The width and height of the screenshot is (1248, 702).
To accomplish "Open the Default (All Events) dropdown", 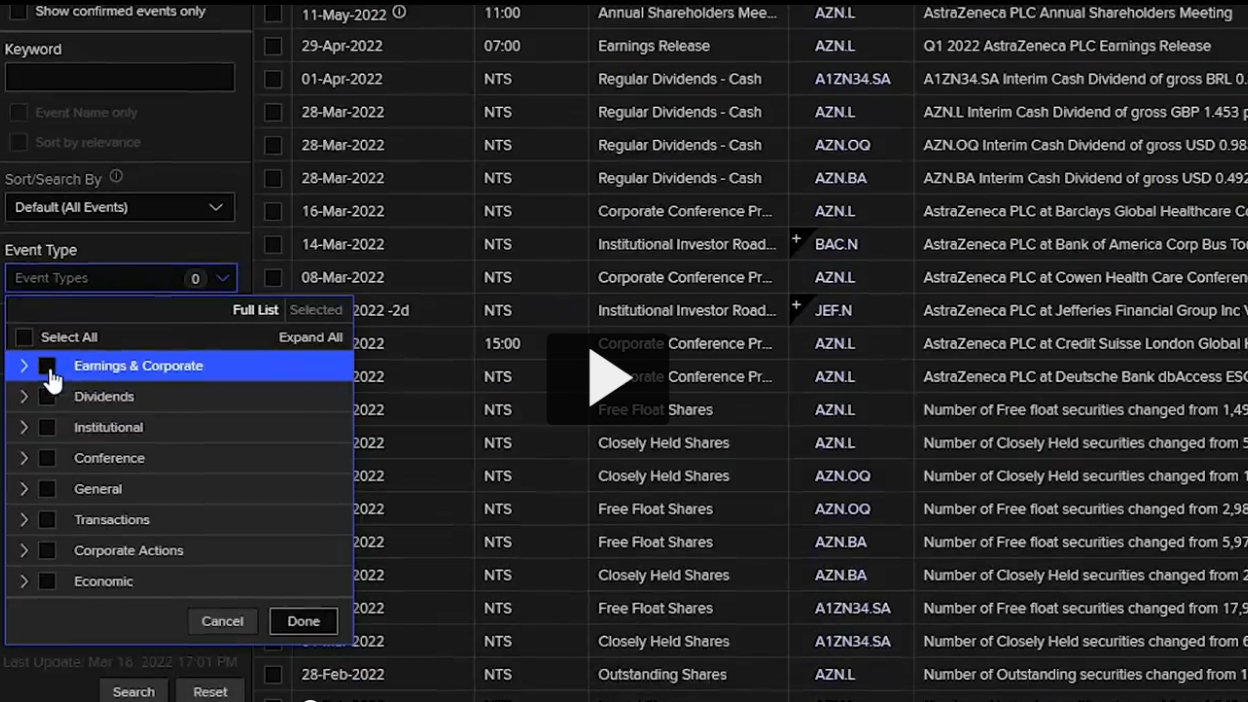I will tap(119, 207).
